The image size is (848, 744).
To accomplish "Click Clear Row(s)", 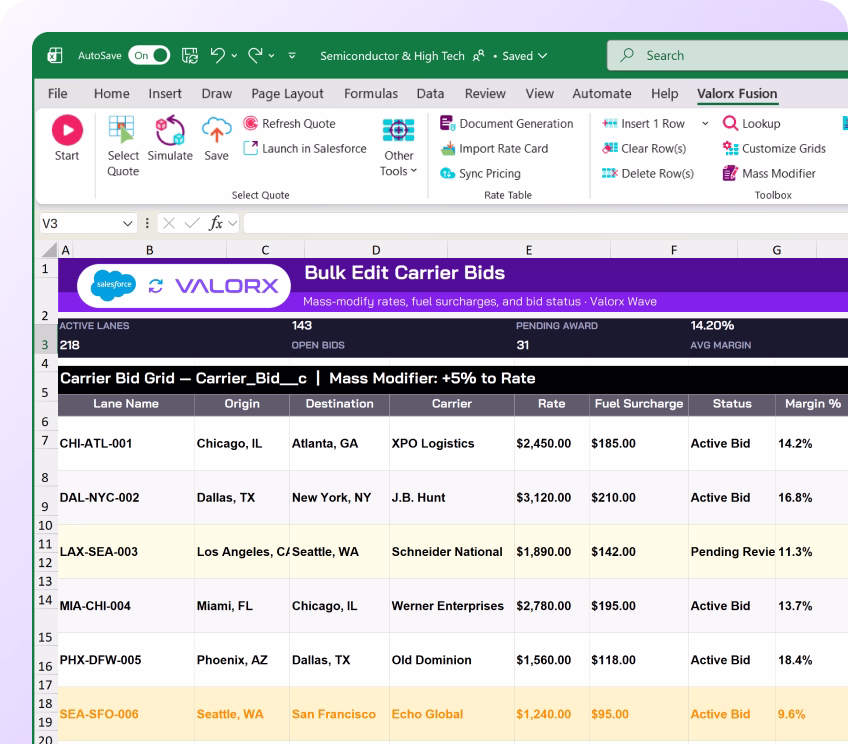I will pos(644,148).
